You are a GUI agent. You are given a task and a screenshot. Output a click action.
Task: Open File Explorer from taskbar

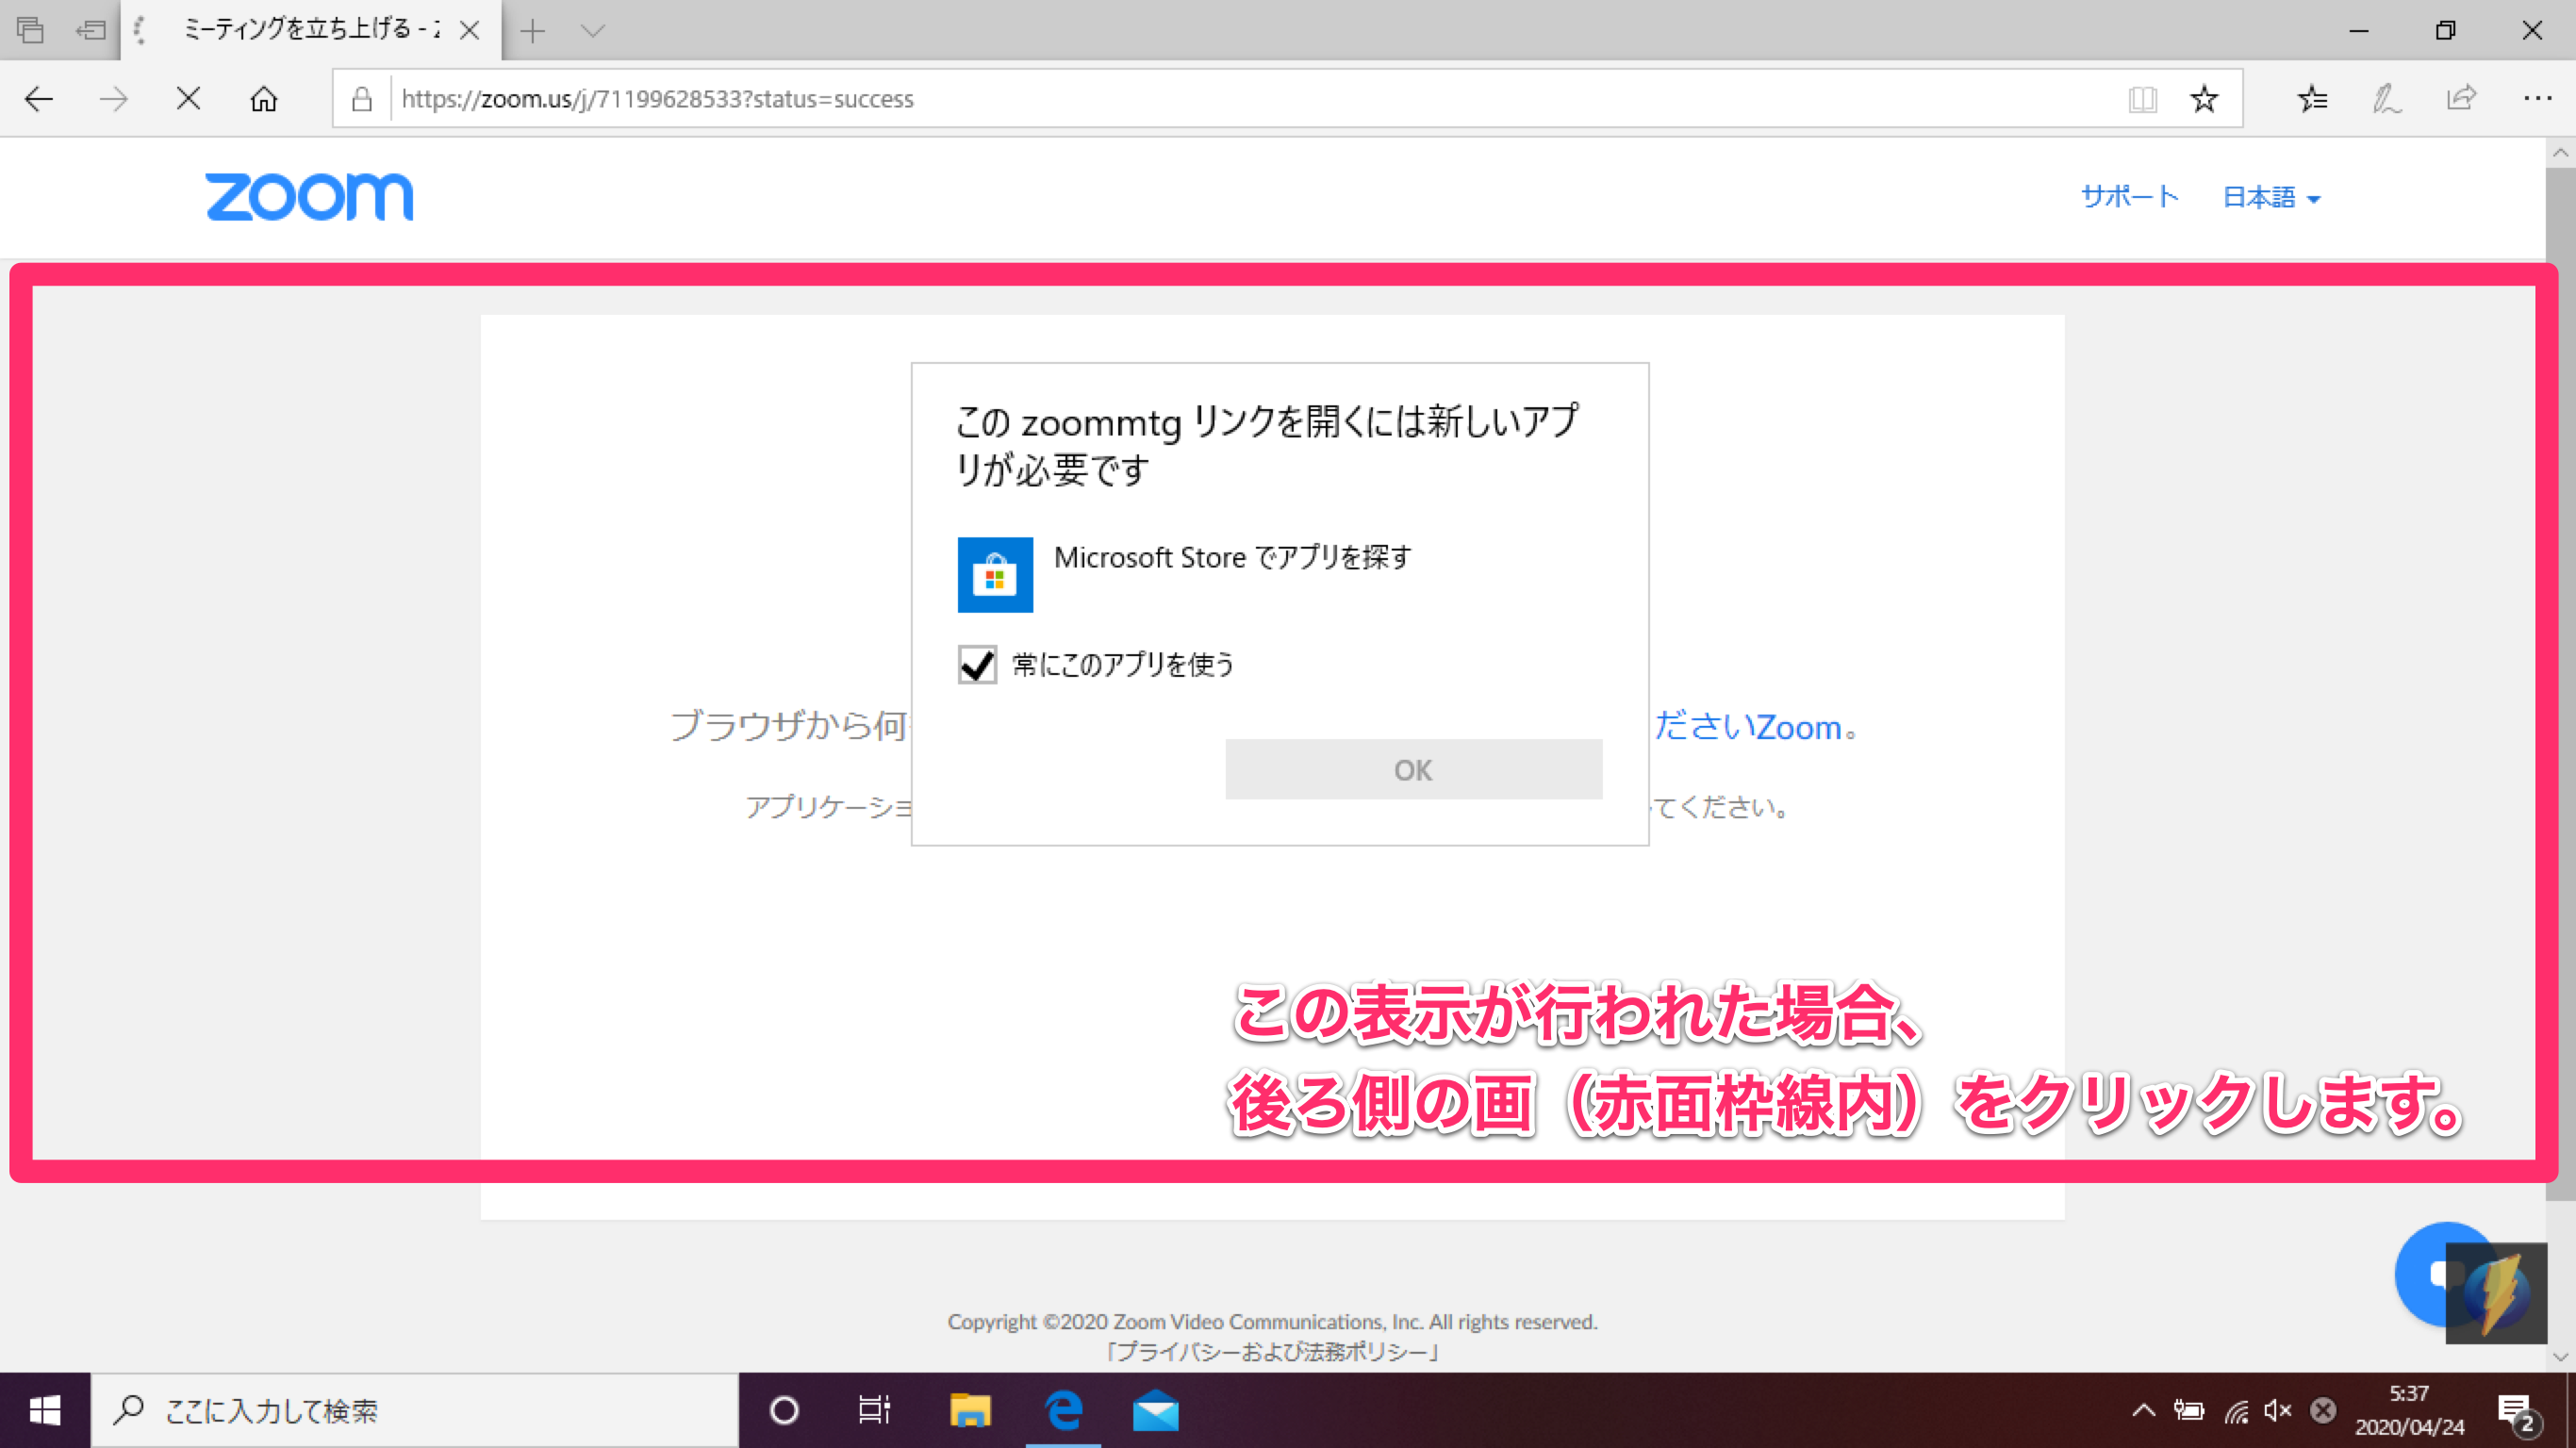(969, 1411)
